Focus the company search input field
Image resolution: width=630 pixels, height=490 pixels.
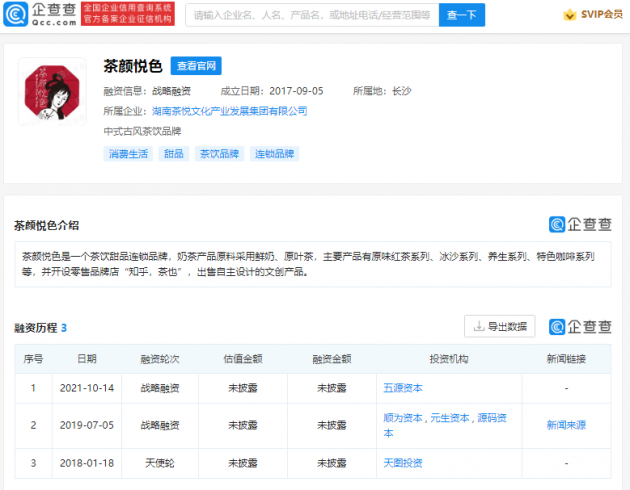pyautogui.click(x=312, y=15)
